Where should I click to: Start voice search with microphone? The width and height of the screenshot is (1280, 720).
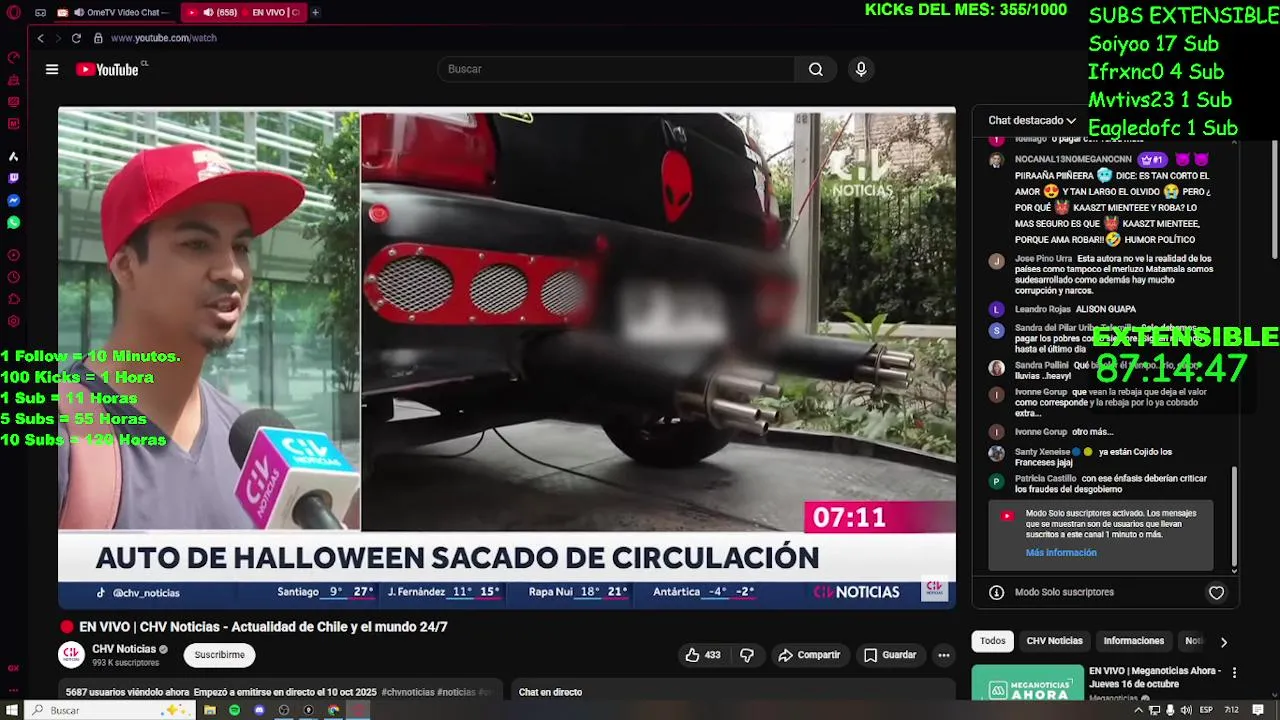tap(861, 69)
